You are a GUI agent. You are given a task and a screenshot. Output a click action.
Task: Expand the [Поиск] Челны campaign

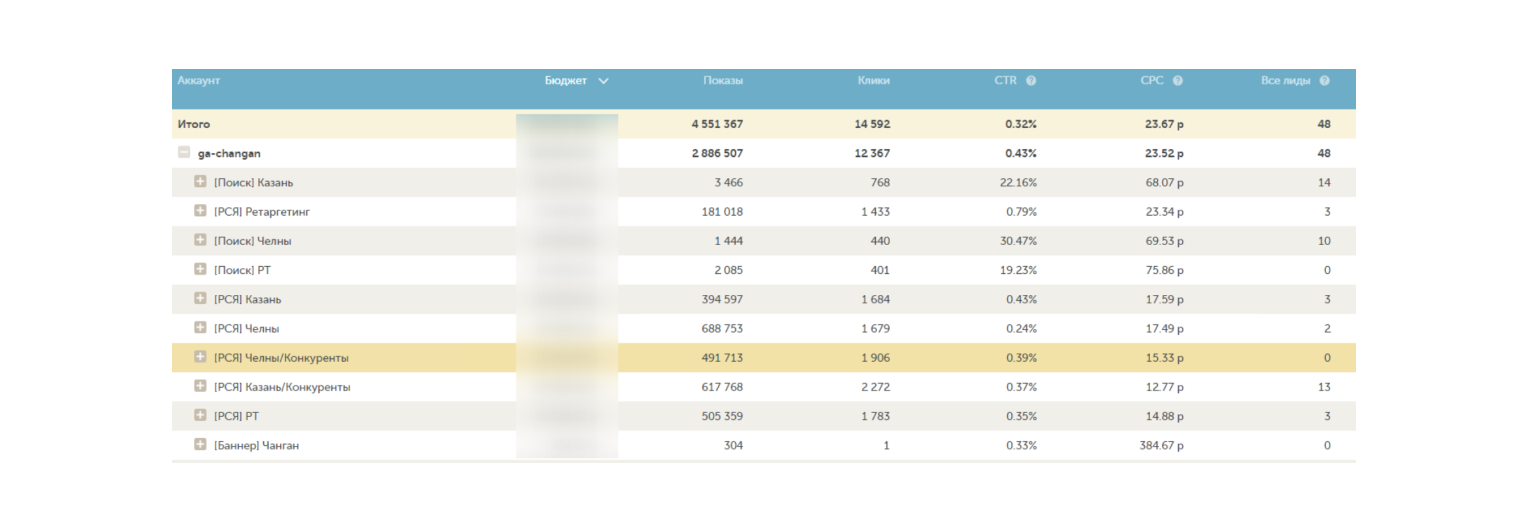click(x=200, y=241)
